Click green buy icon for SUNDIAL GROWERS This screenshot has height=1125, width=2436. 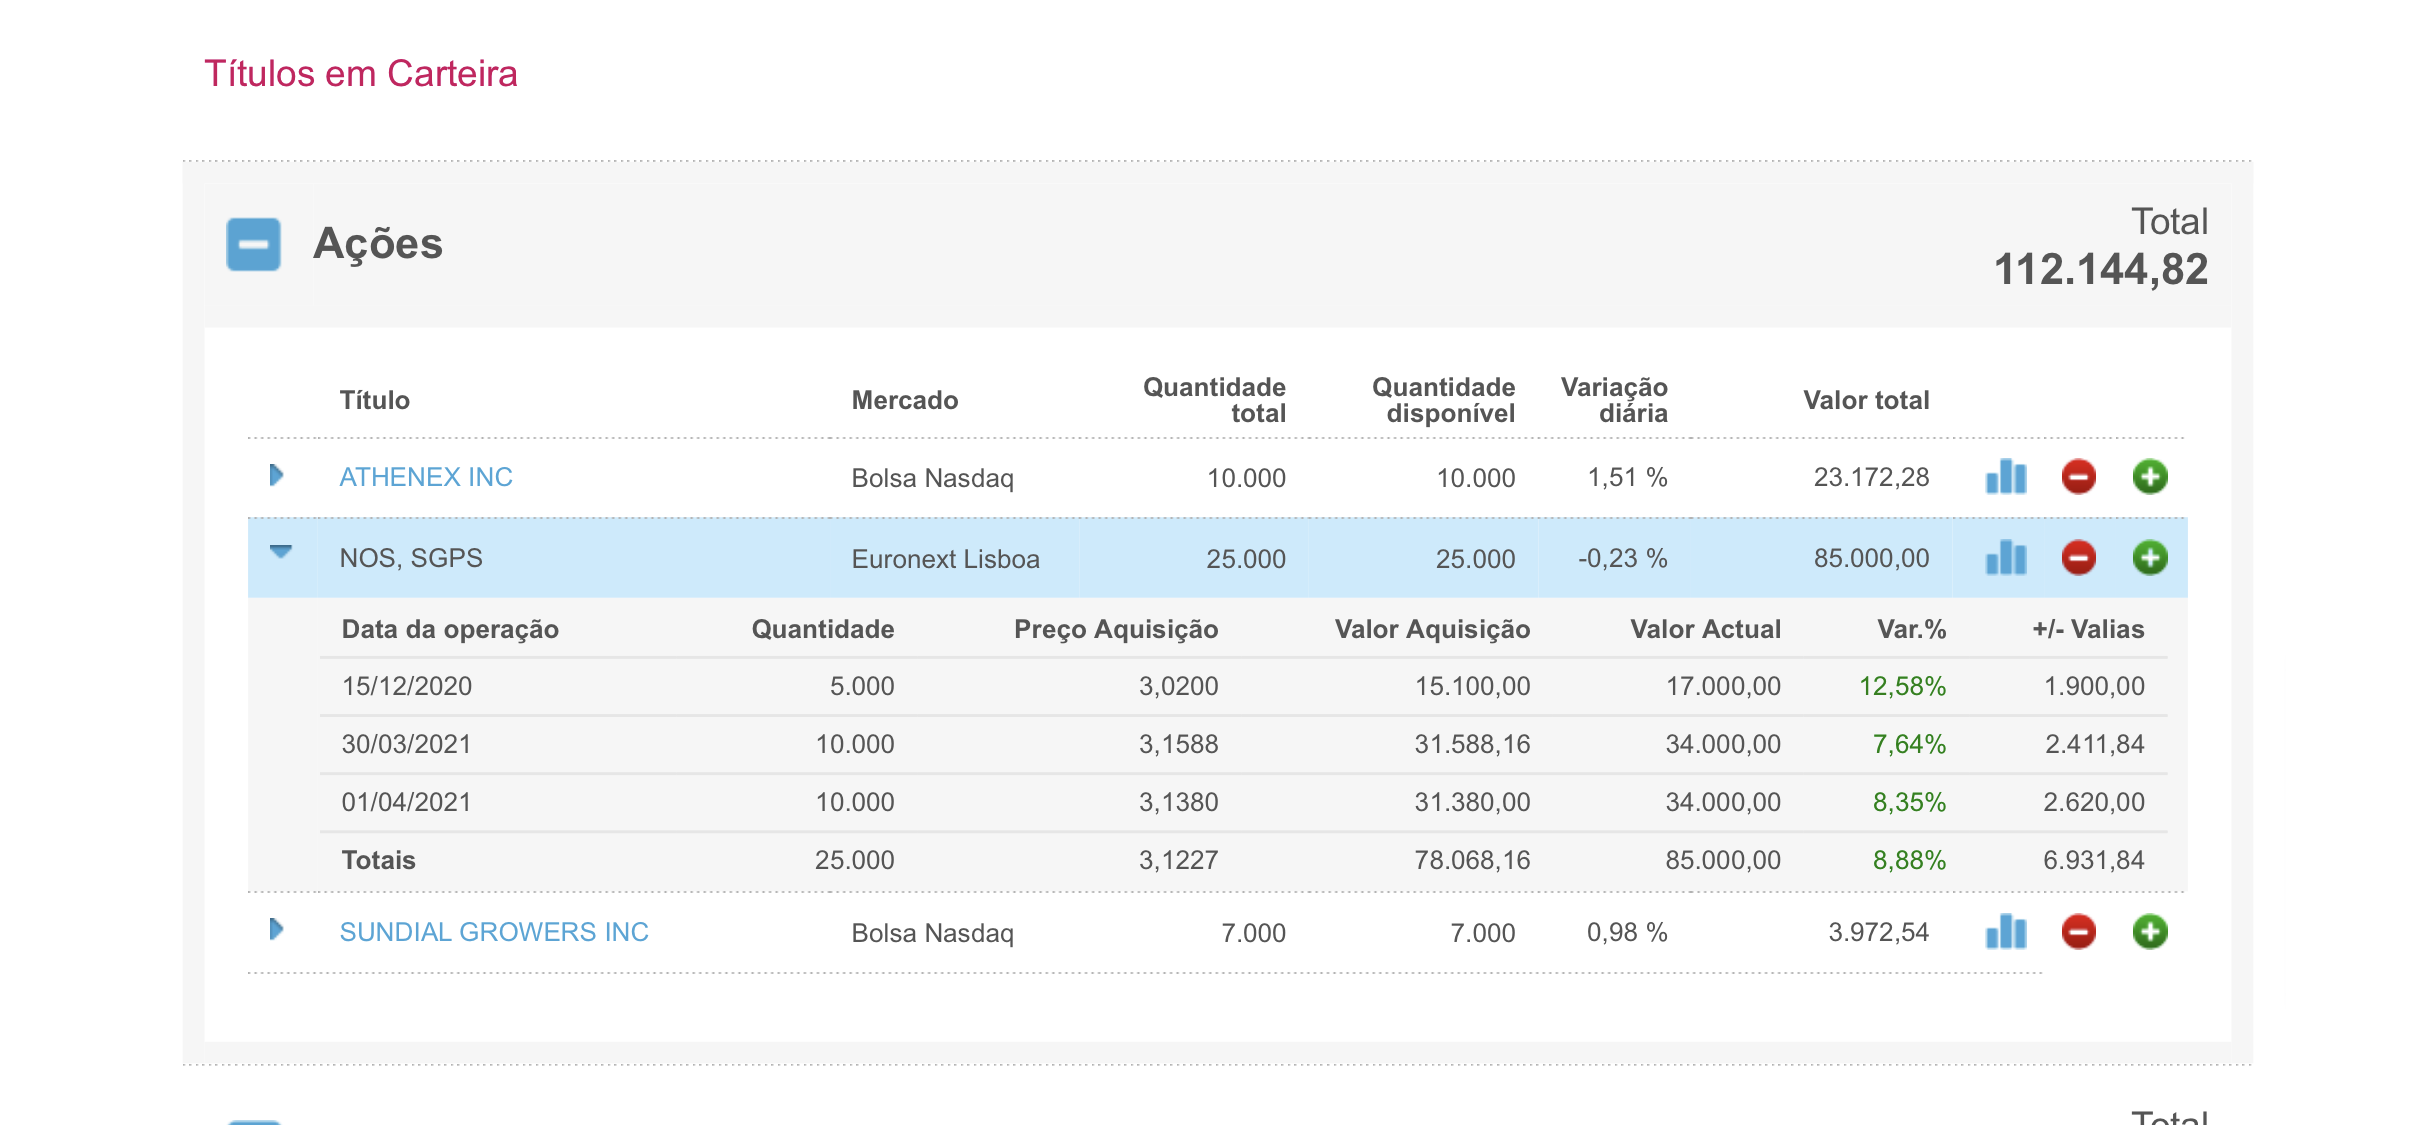pyautogui.click(x=2150, y=932)
